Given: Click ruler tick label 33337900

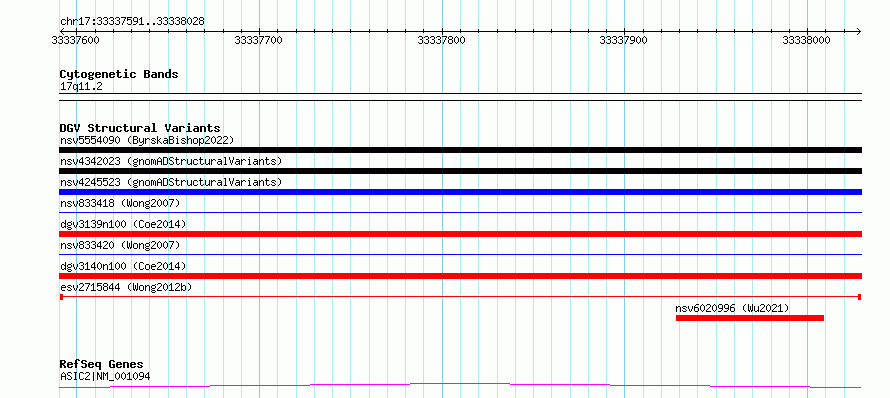Looking at the screenshot, I should 623,40.
